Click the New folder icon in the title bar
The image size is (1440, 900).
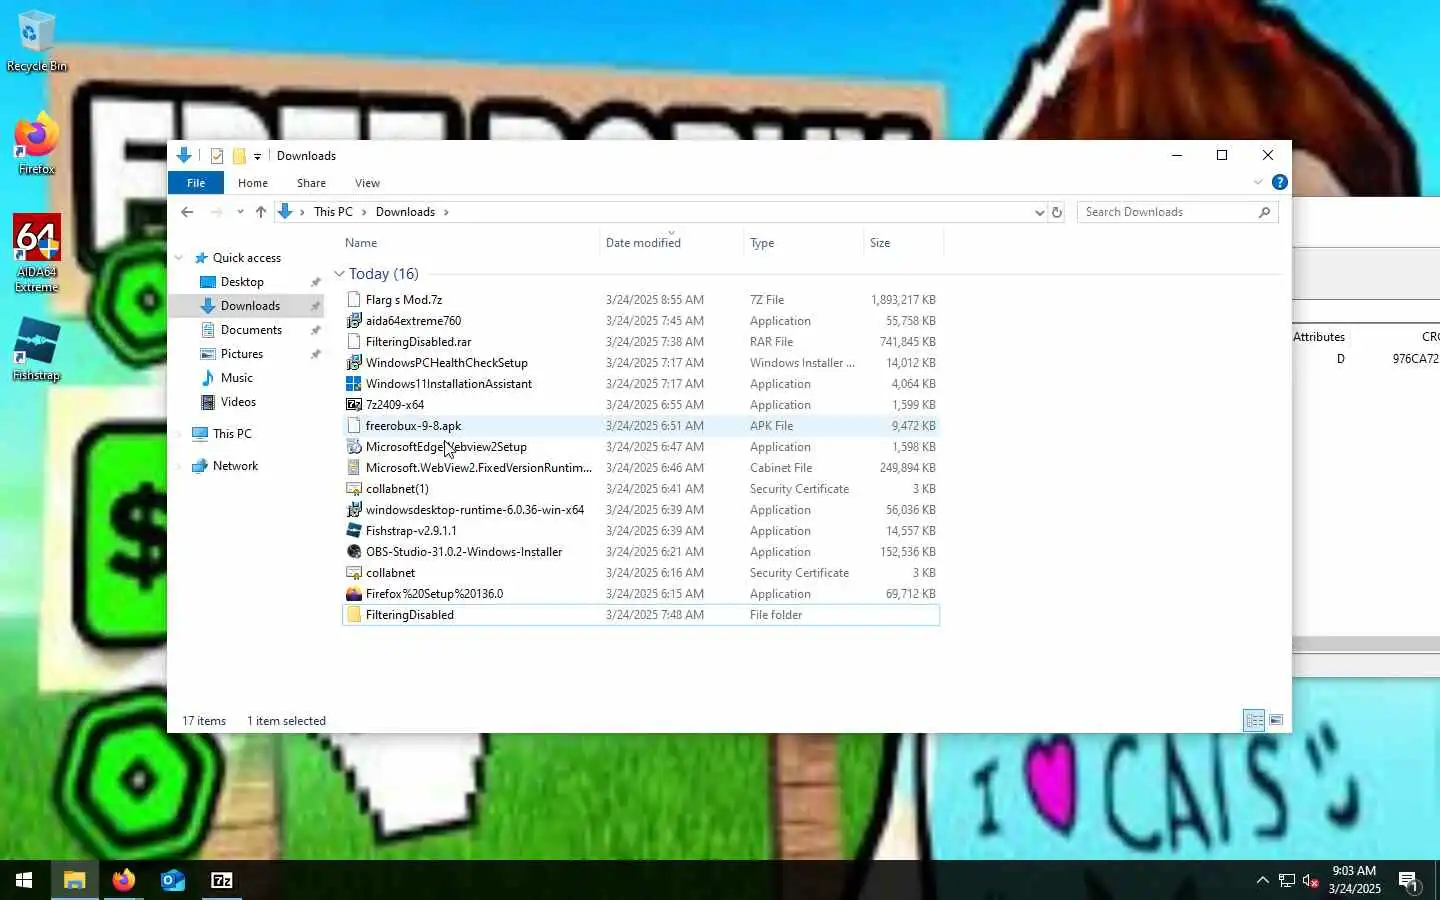point(239,156)
